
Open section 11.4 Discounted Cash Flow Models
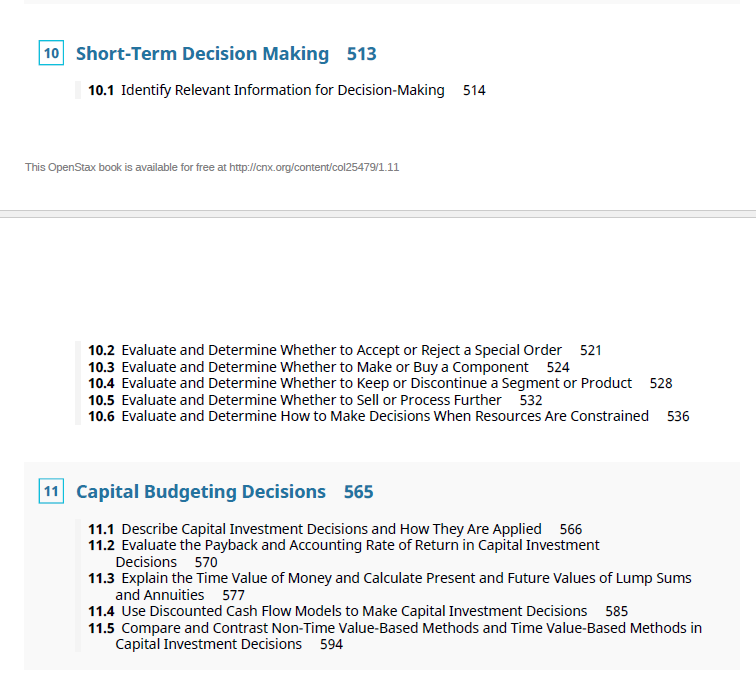[358, 611]
